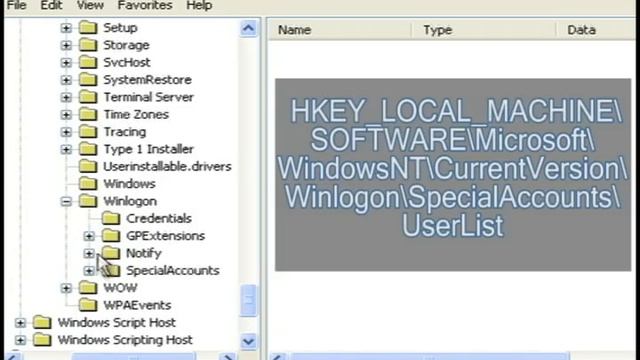Open the View menu
This screenshot has width=640, height=360.
coord(90,5)
